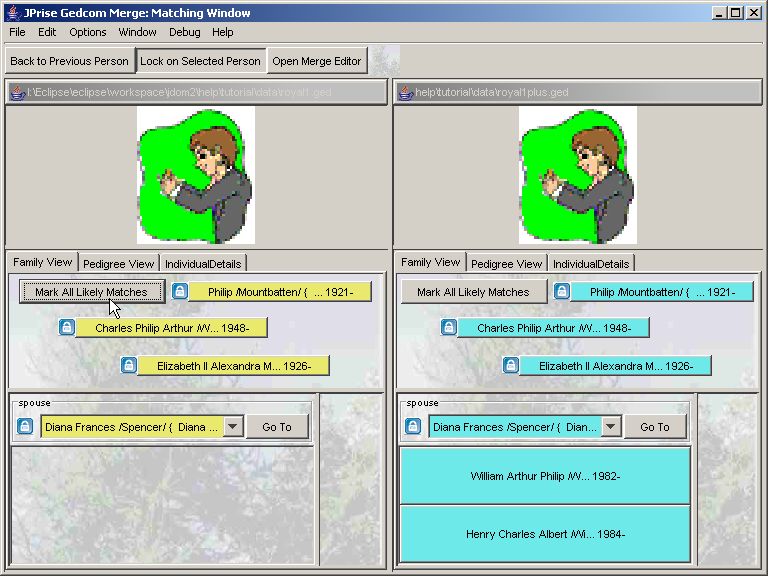
Task: Open the Debug menu
Action: coord(184,32)
